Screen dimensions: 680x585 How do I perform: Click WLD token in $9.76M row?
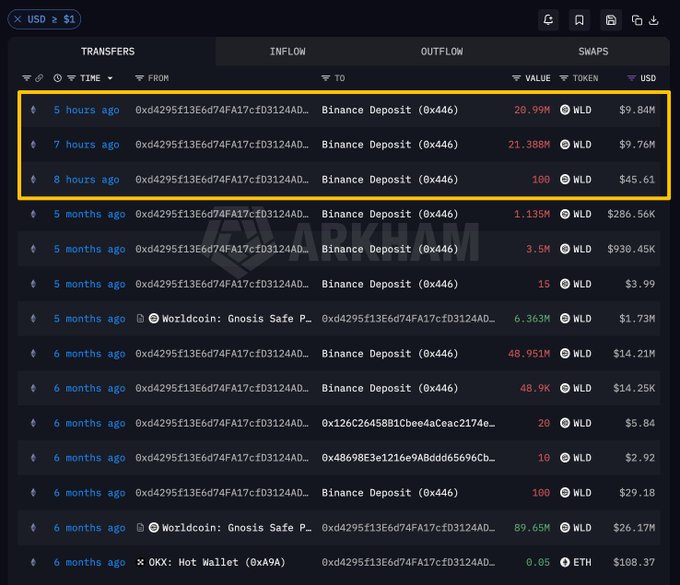[575, 145]
